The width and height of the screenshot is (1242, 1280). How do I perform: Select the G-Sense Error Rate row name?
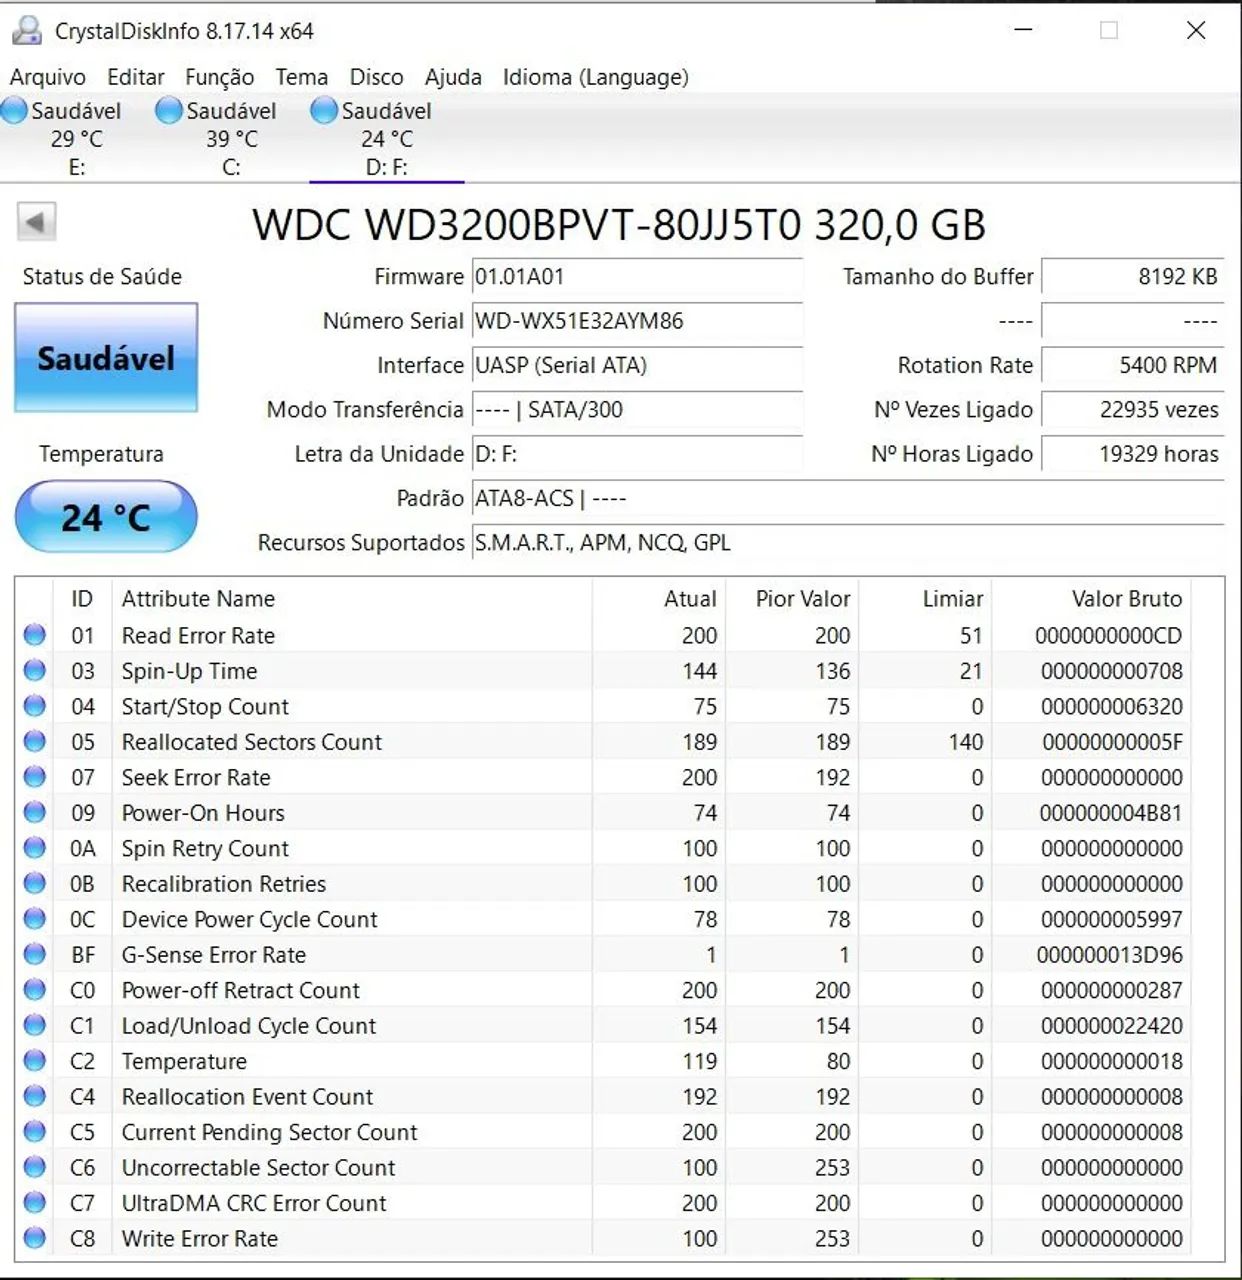coord(214,955)
